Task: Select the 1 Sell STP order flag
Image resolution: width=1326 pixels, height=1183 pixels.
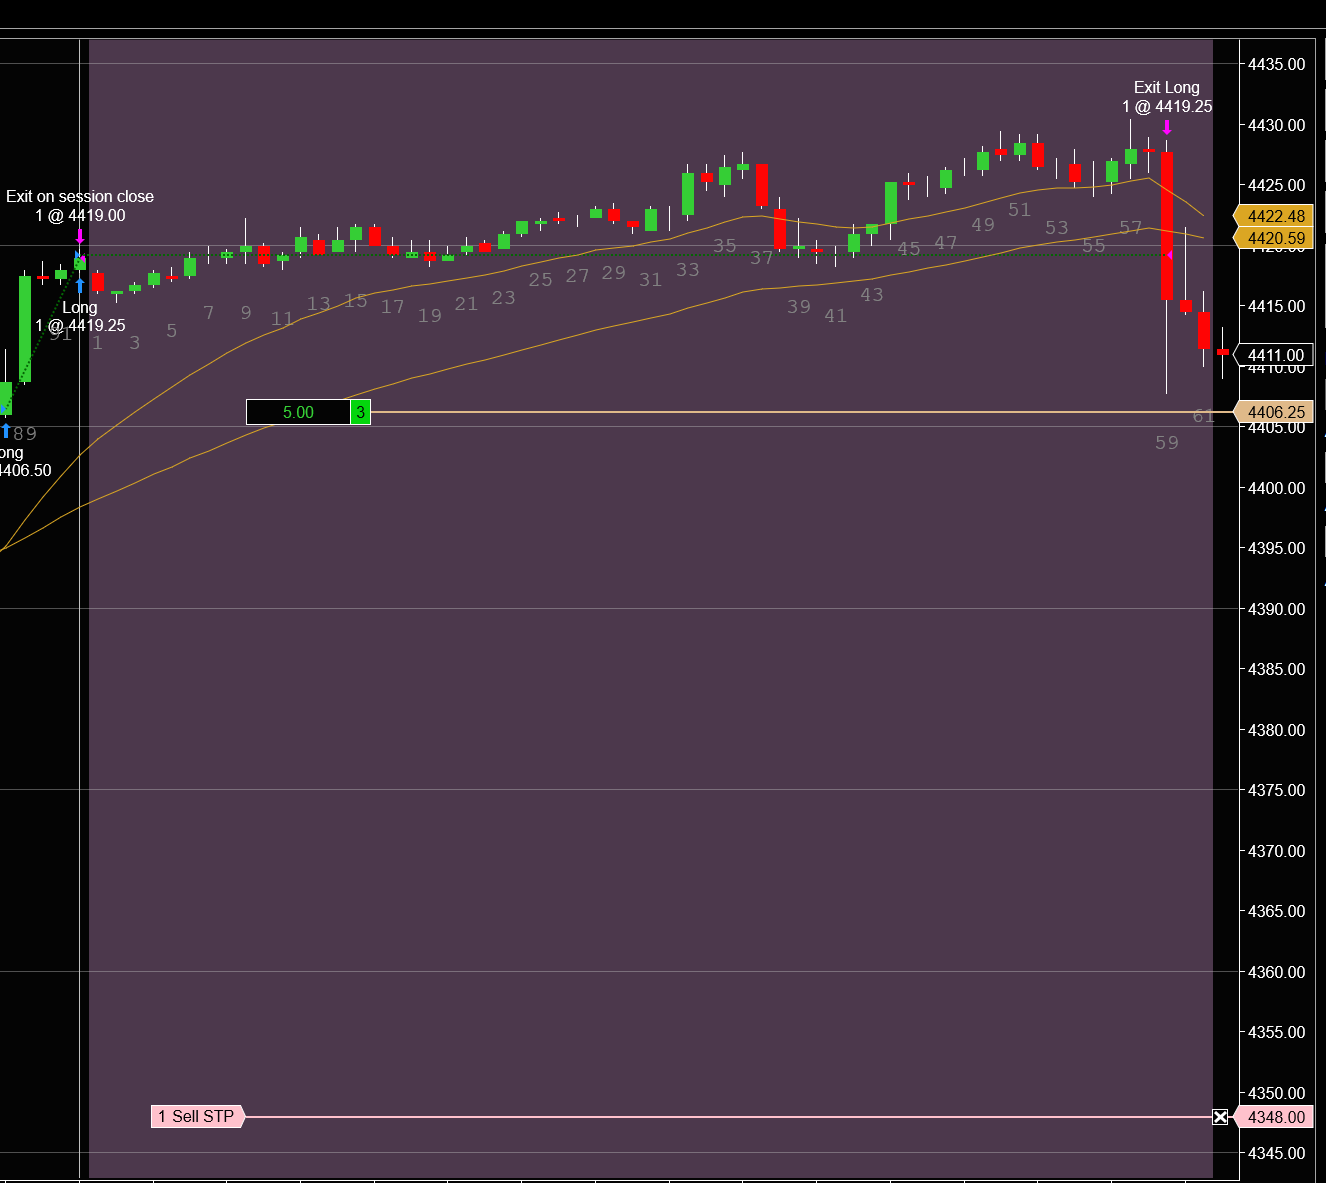Action: click(197, 1116)
